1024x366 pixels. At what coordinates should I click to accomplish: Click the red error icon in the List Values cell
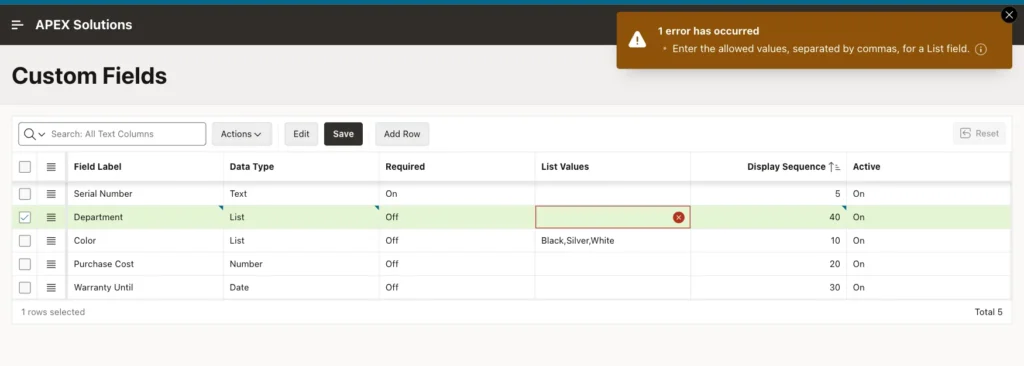point(679,218)
